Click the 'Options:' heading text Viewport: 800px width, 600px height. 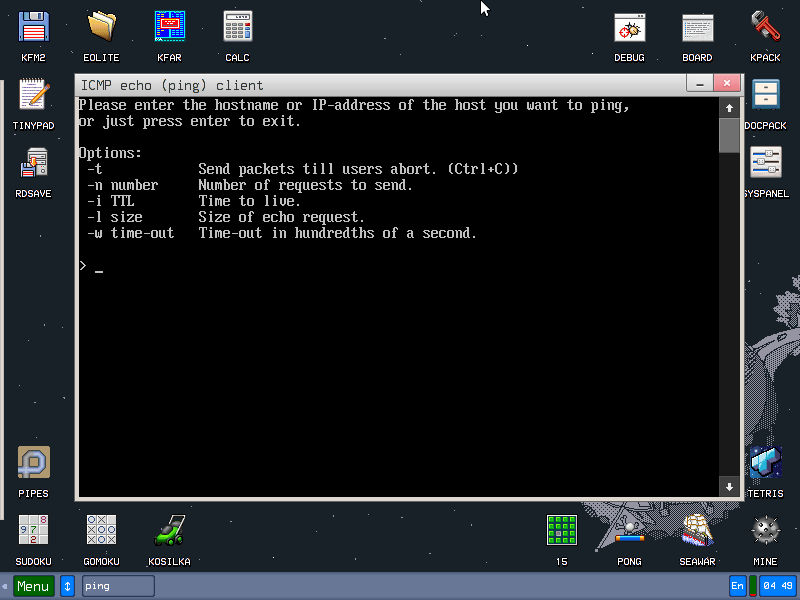pyautogui.click(x=110, y=153)
